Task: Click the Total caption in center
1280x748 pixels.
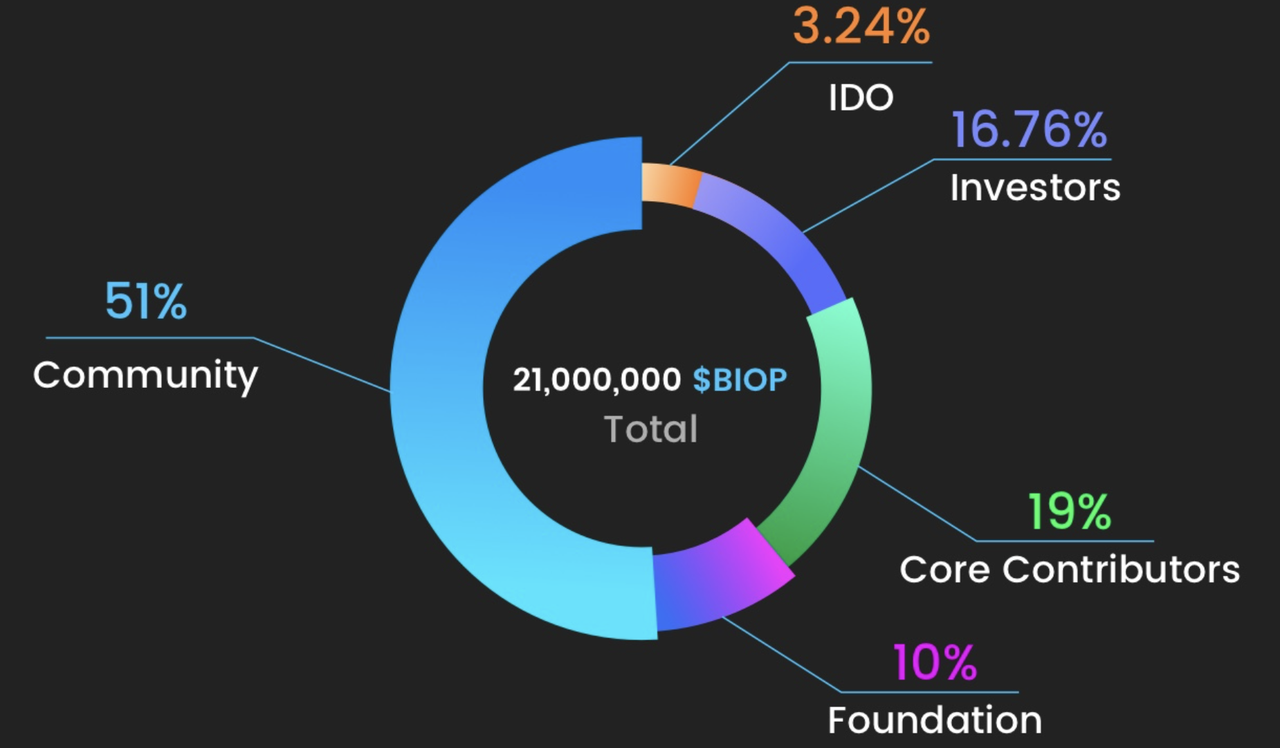Action: [651, 430]
